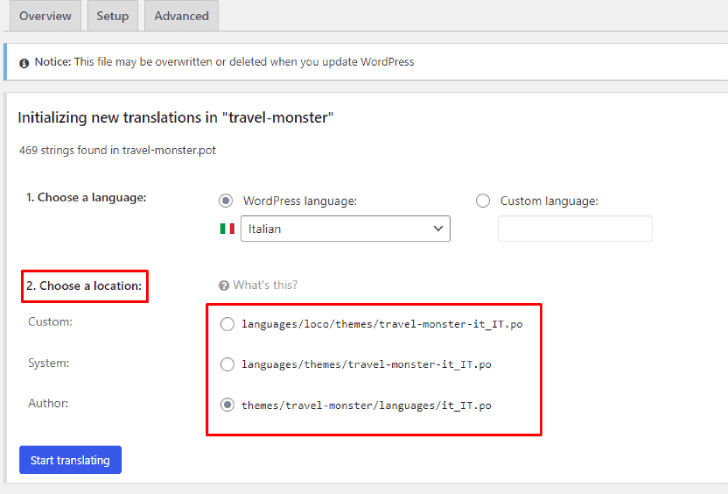Open the What's this? help link
Screen dimensions: 728x494
tap(265, 285)
